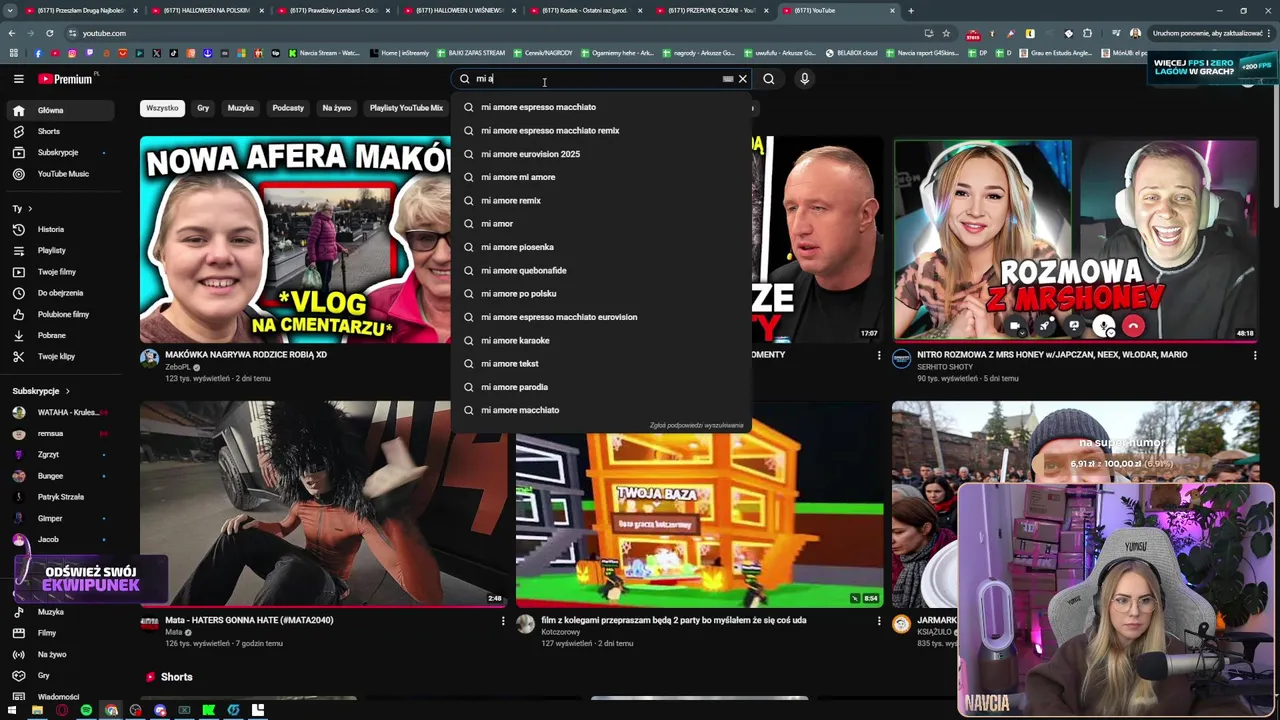This screenshot has width=1280, height=720.
Task: Select the 'Podcasty' filter chip
Action: [288, 108]
